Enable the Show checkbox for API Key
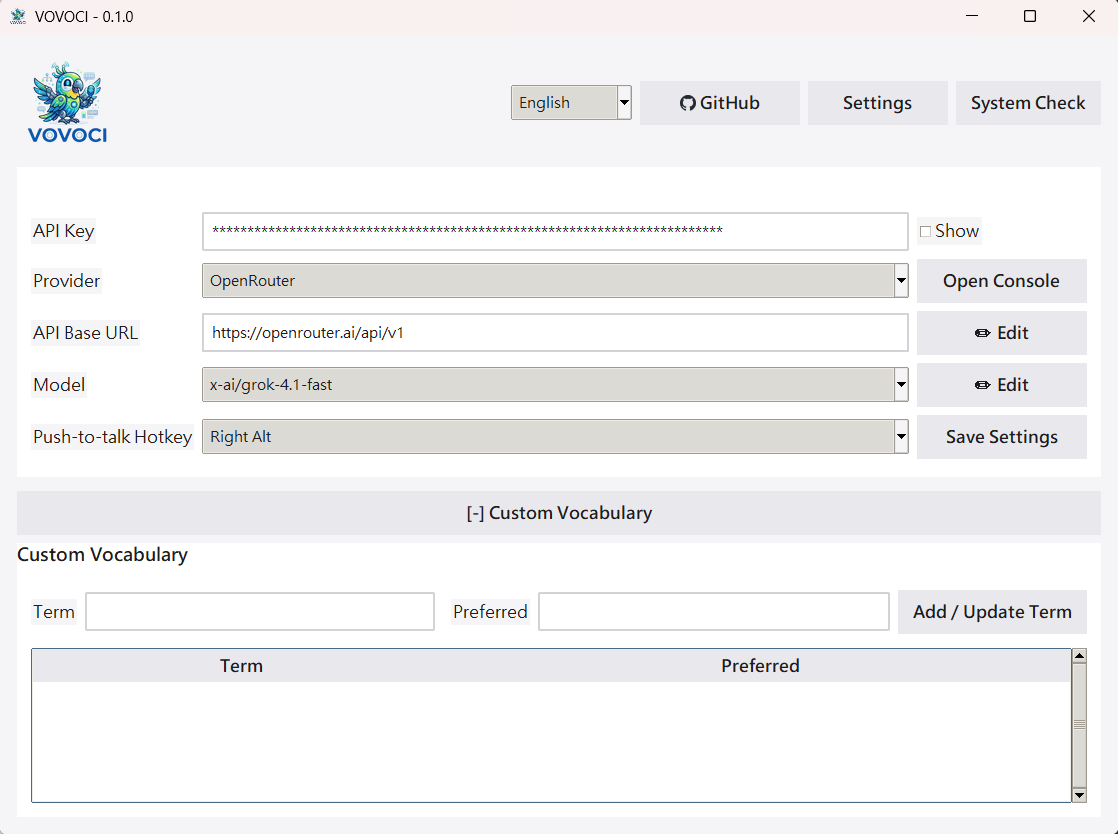The image size is (1118, 834). (925, 230)
